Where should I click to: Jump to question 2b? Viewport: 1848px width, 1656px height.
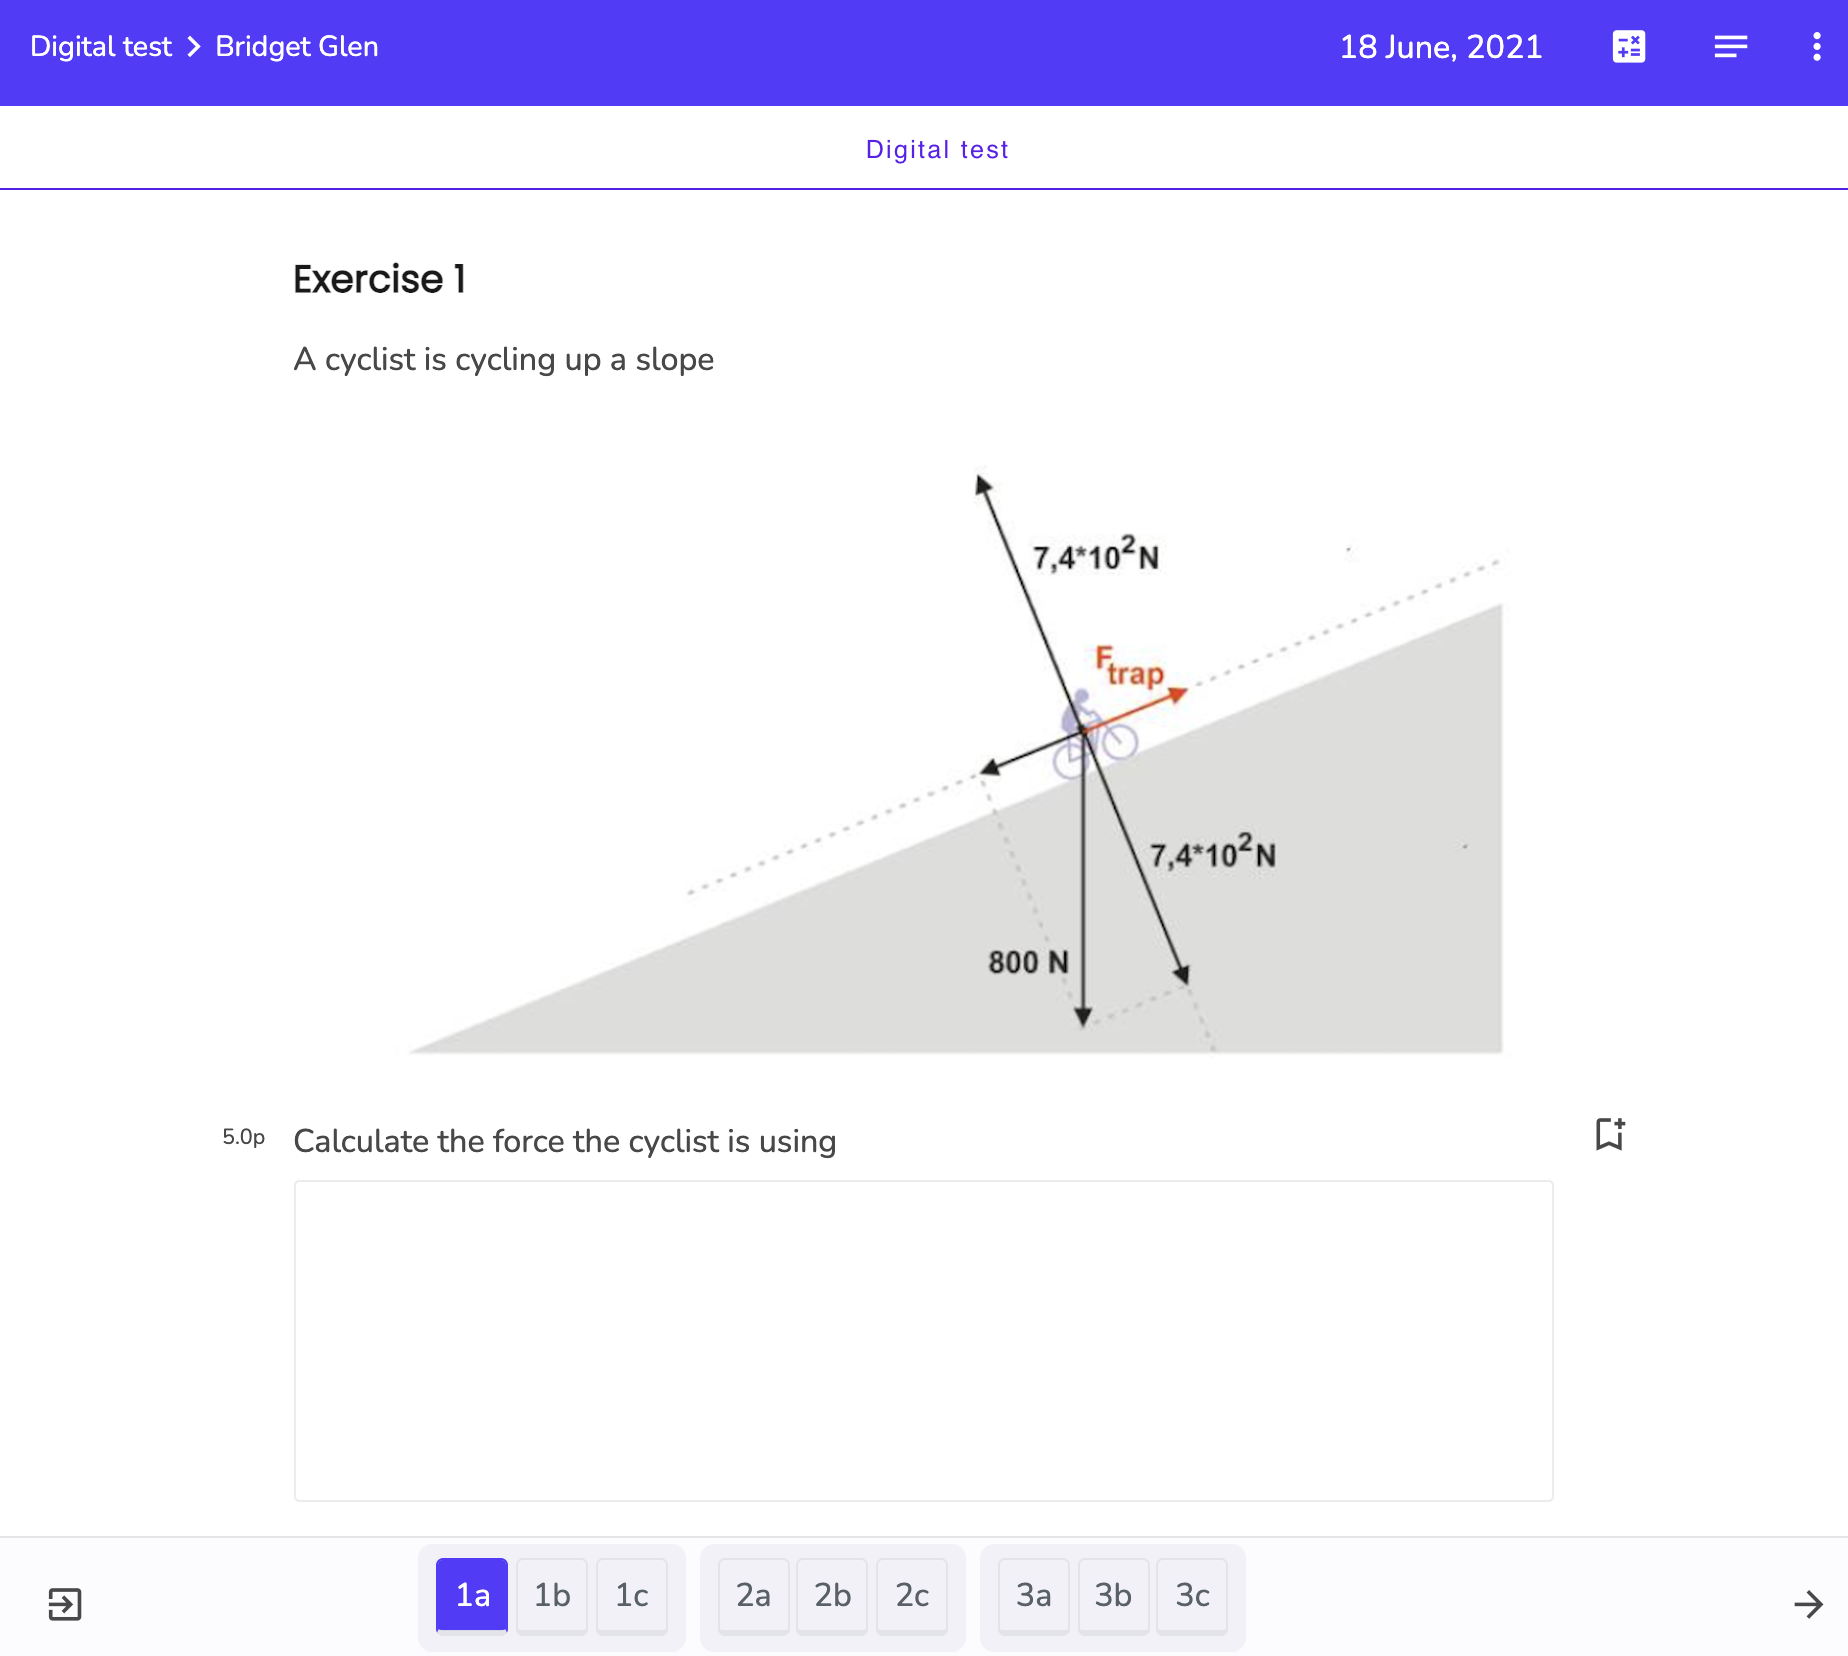832,1595
